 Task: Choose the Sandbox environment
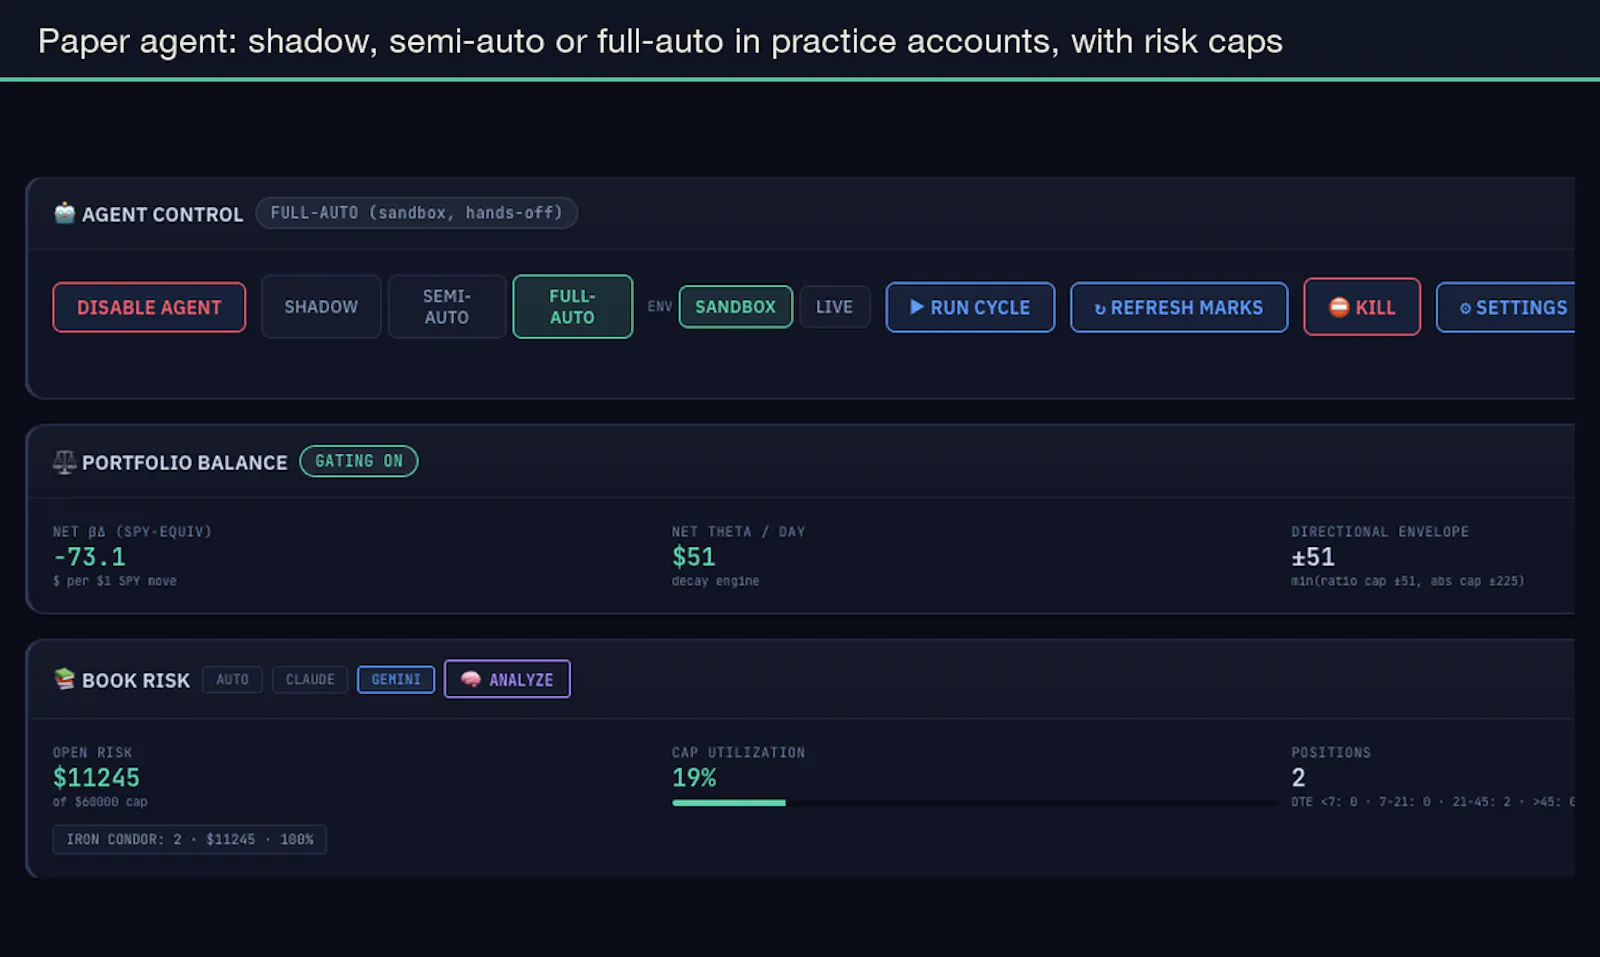(736, 307)
